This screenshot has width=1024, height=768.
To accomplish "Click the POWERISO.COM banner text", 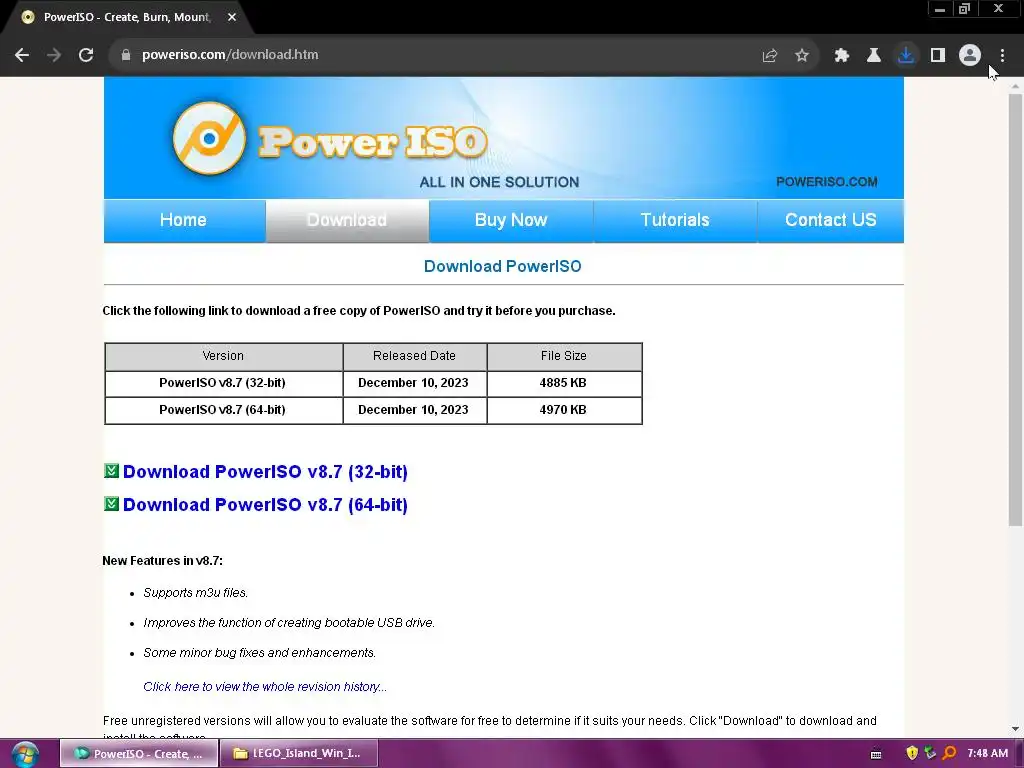I will pyautogui.click(x=827, y=182).
